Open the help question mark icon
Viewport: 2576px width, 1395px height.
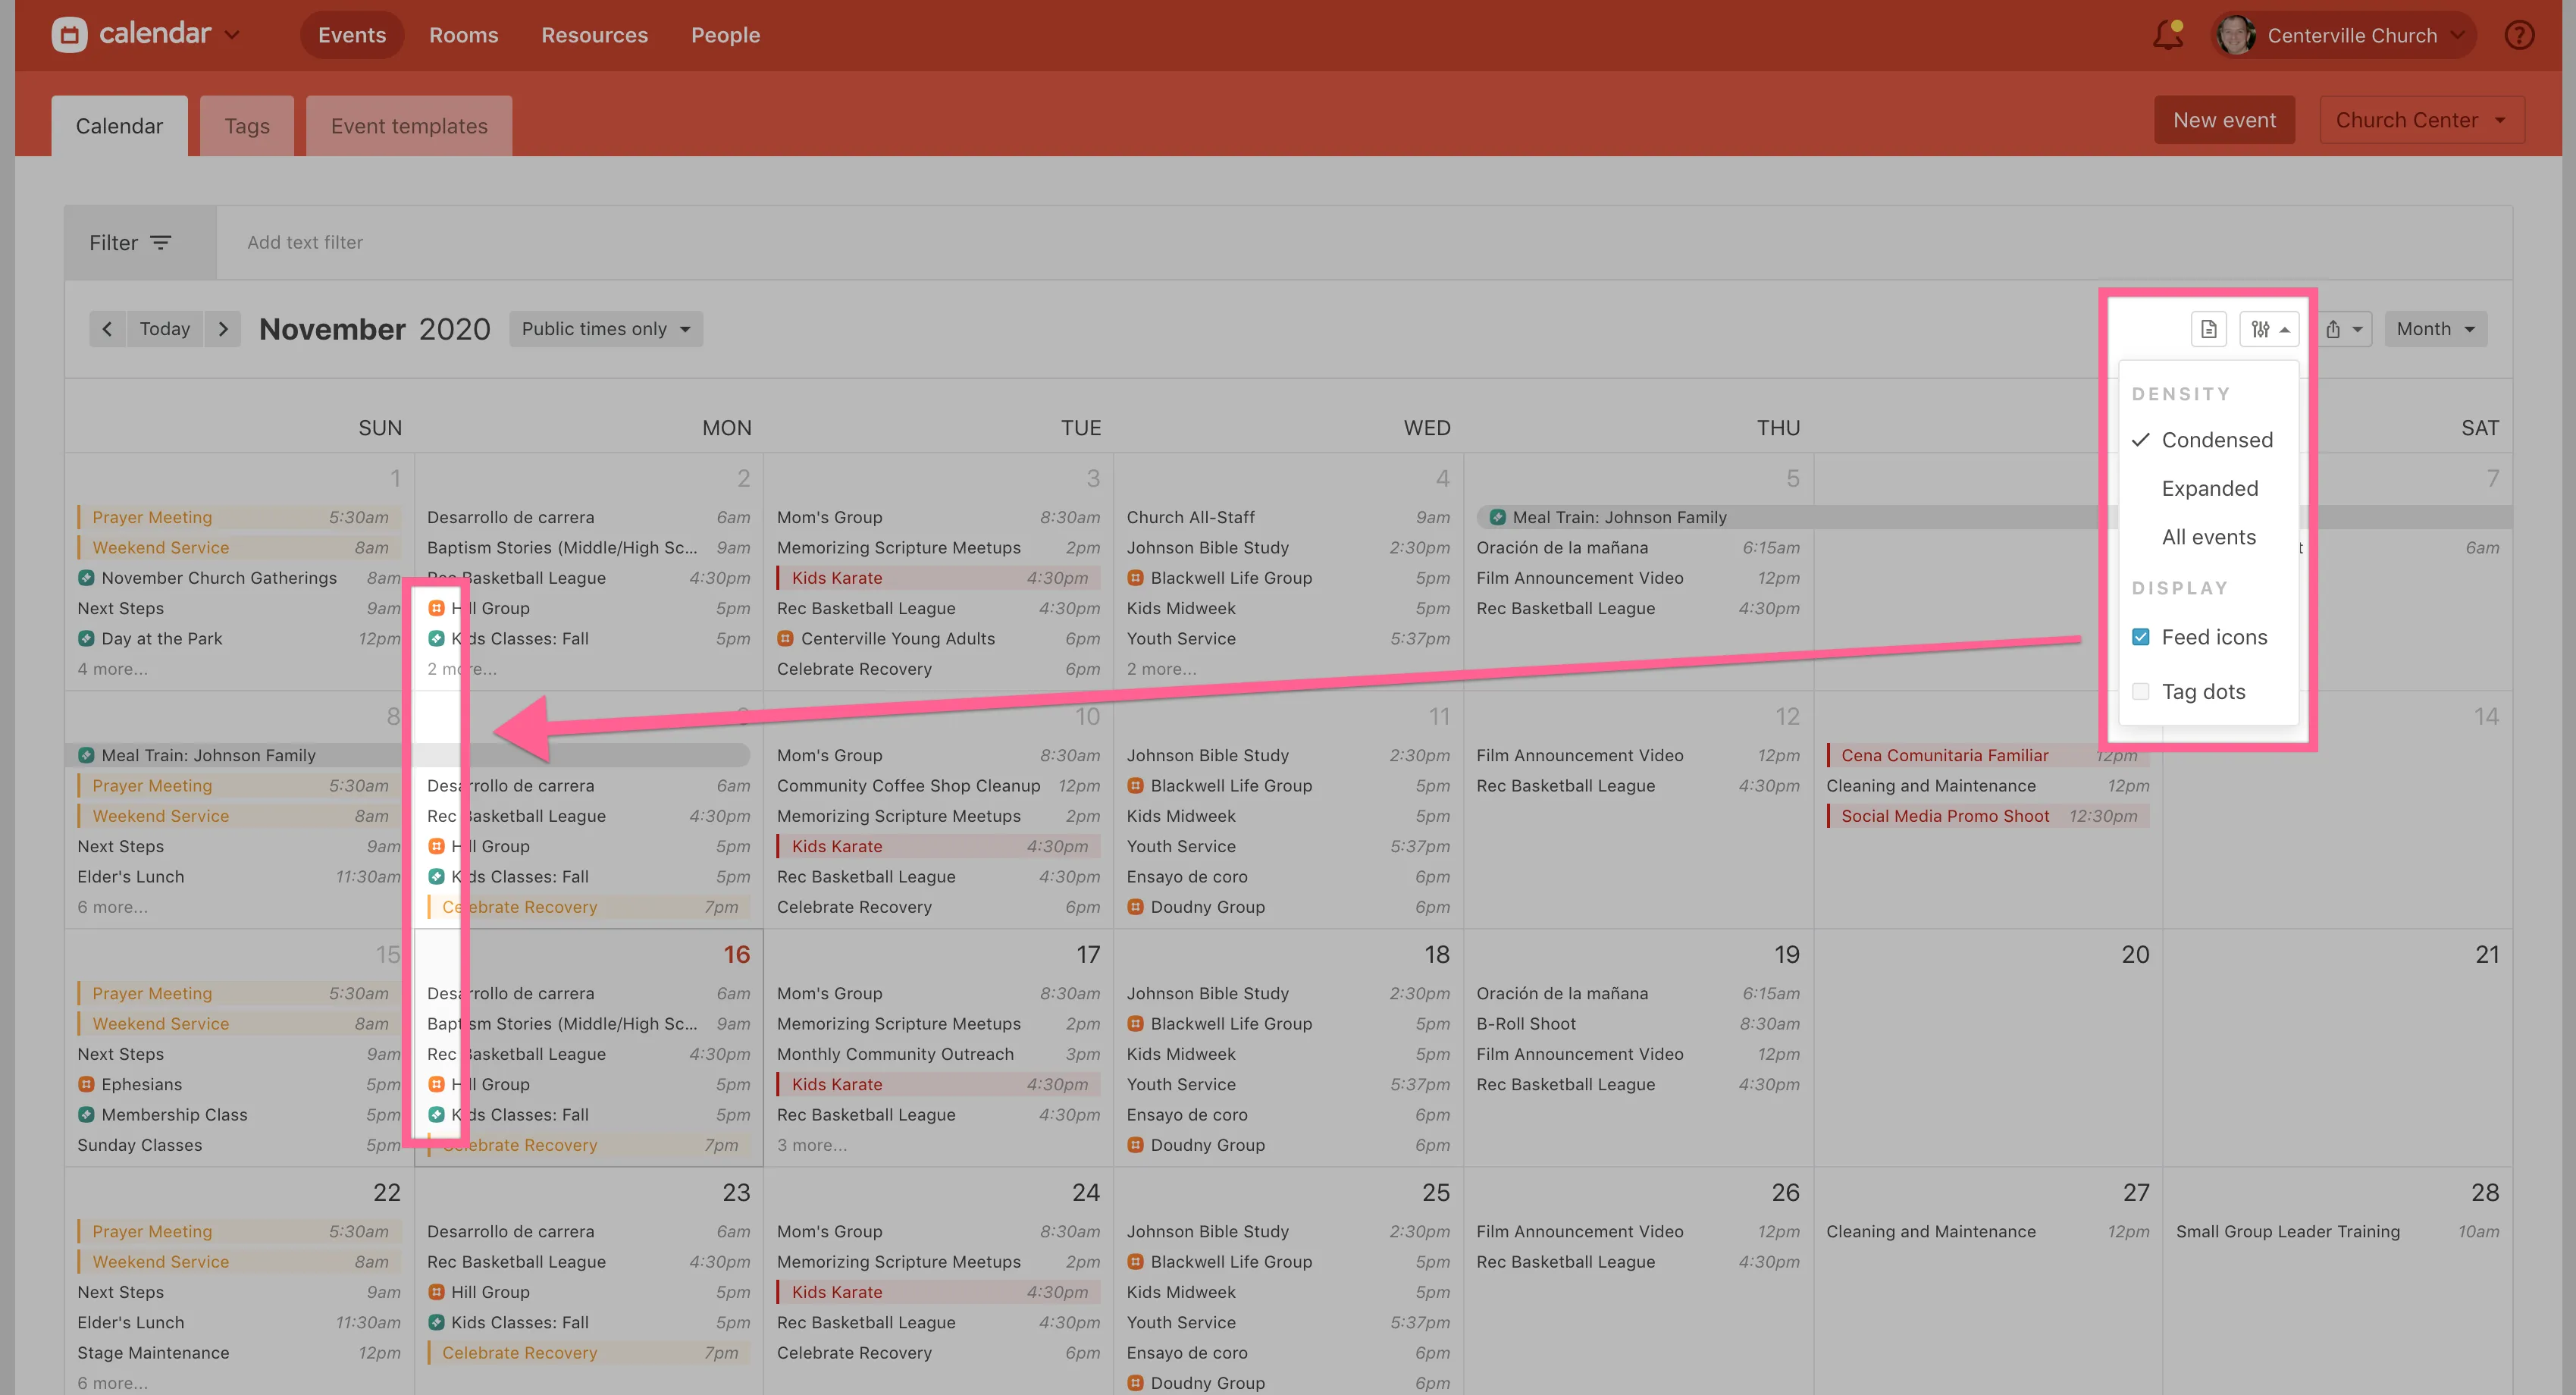point(2518,35)
